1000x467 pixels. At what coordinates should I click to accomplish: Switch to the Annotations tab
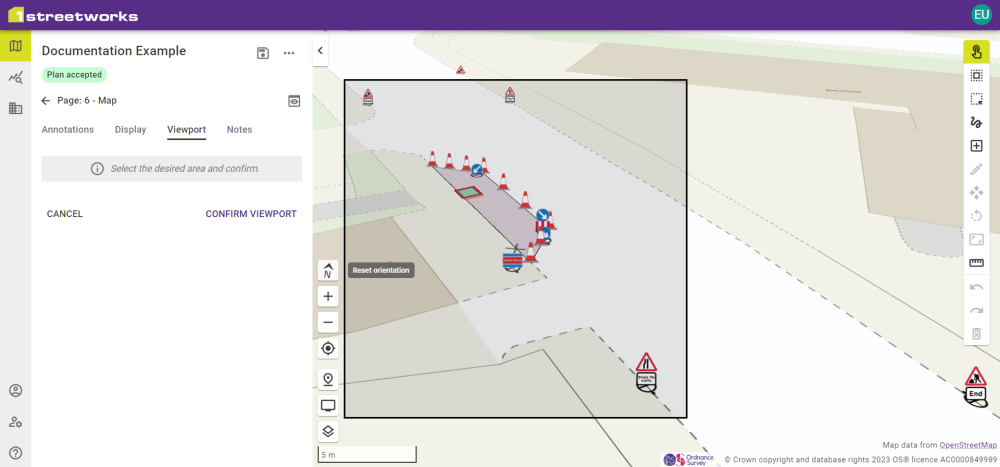click(x=68, y=130)
